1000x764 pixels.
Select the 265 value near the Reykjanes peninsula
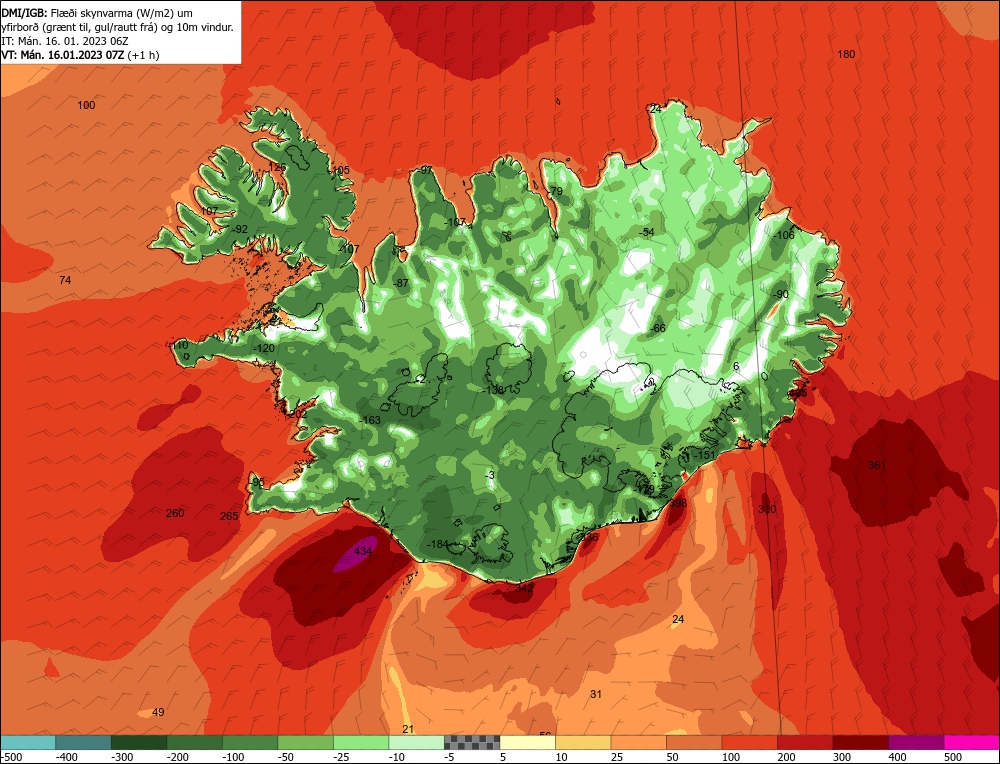[x=229, y=516]
